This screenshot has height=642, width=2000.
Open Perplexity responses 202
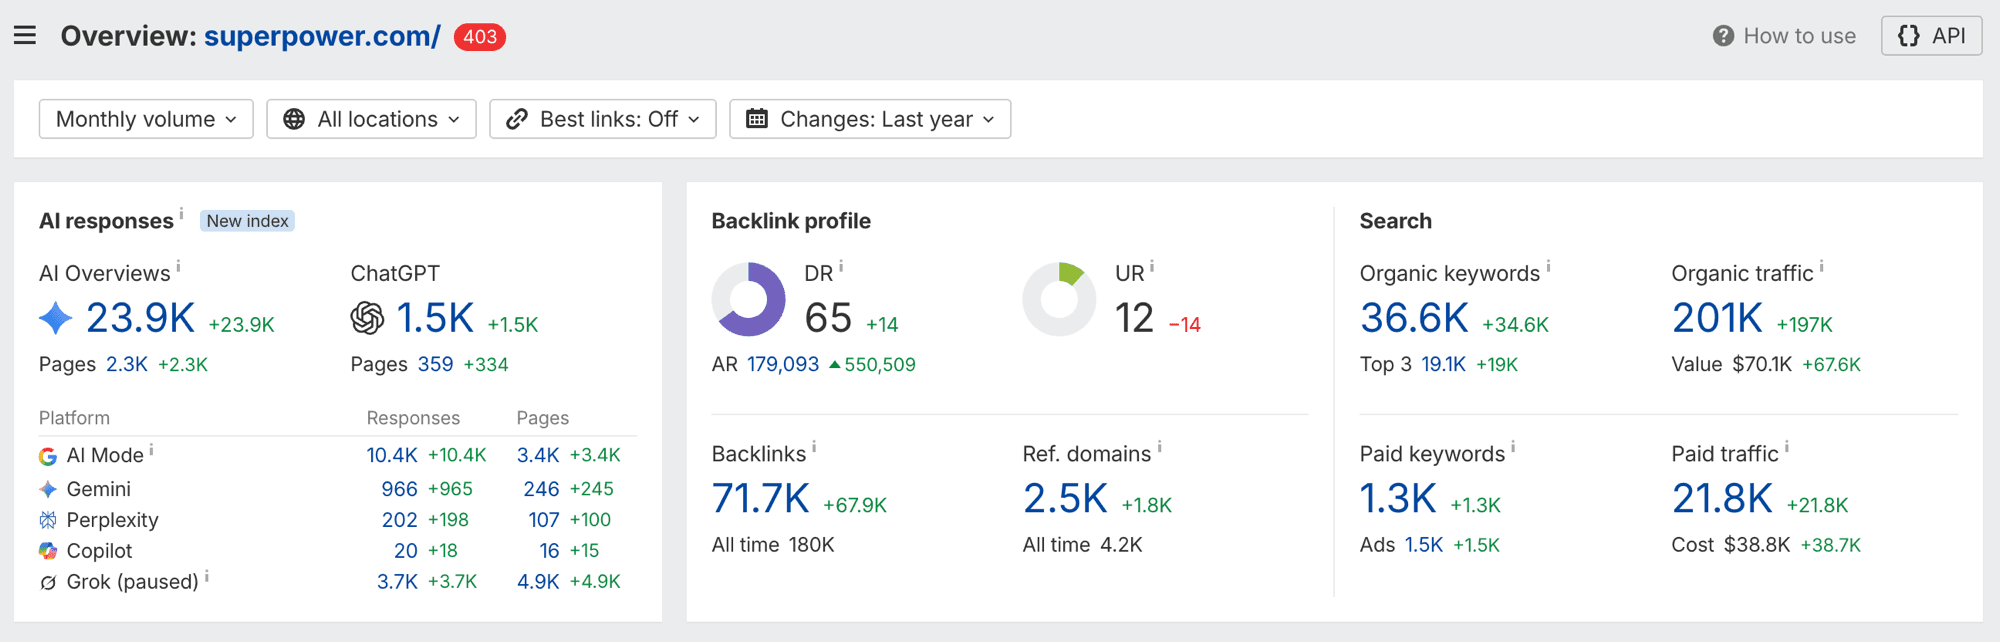click(399, 520)
